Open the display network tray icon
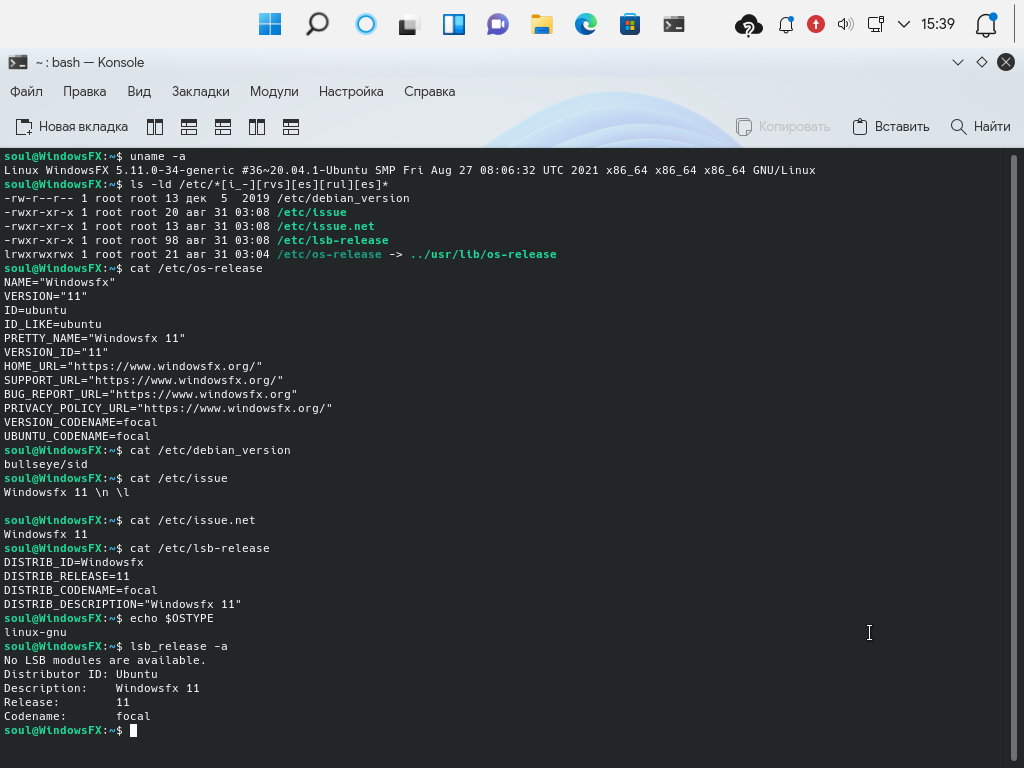This screenshot has height=768, width=1024. pos(875,24)
